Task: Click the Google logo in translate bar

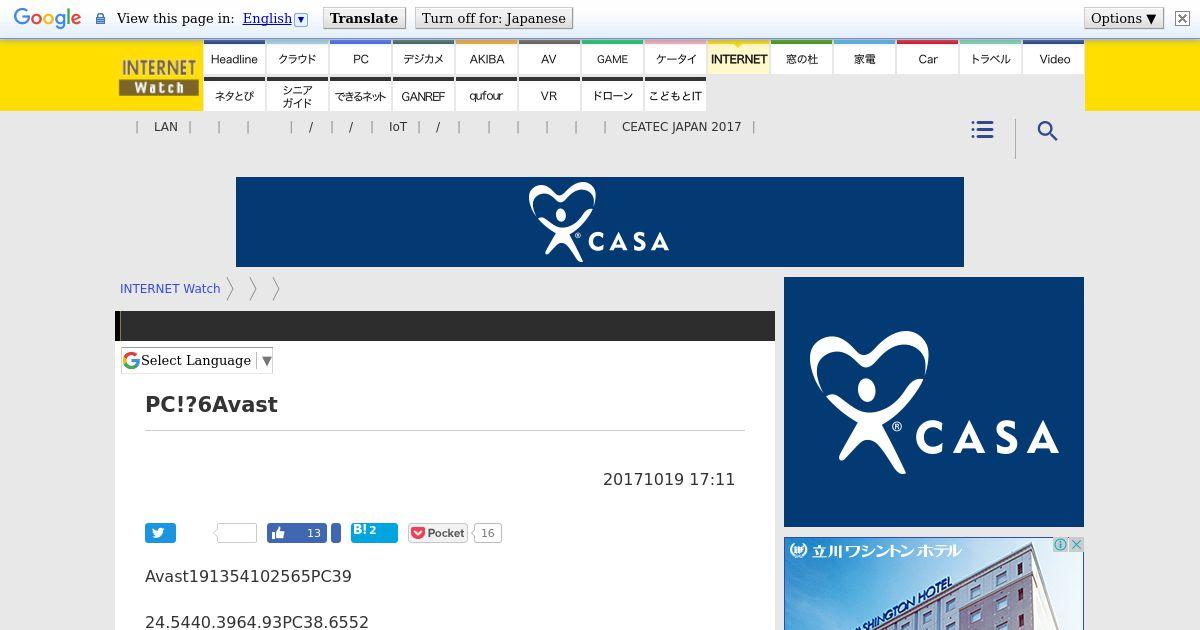Action: 47,18
